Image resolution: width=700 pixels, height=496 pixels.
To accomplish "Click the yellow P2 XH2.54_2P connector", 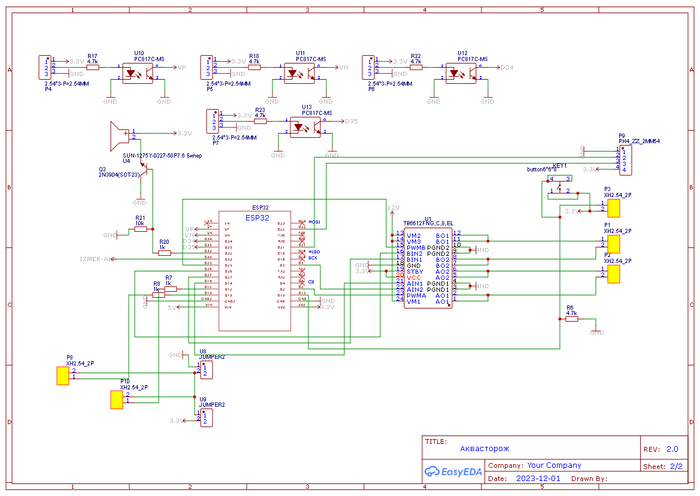I will pyautogui.click(x=614, y=274).
